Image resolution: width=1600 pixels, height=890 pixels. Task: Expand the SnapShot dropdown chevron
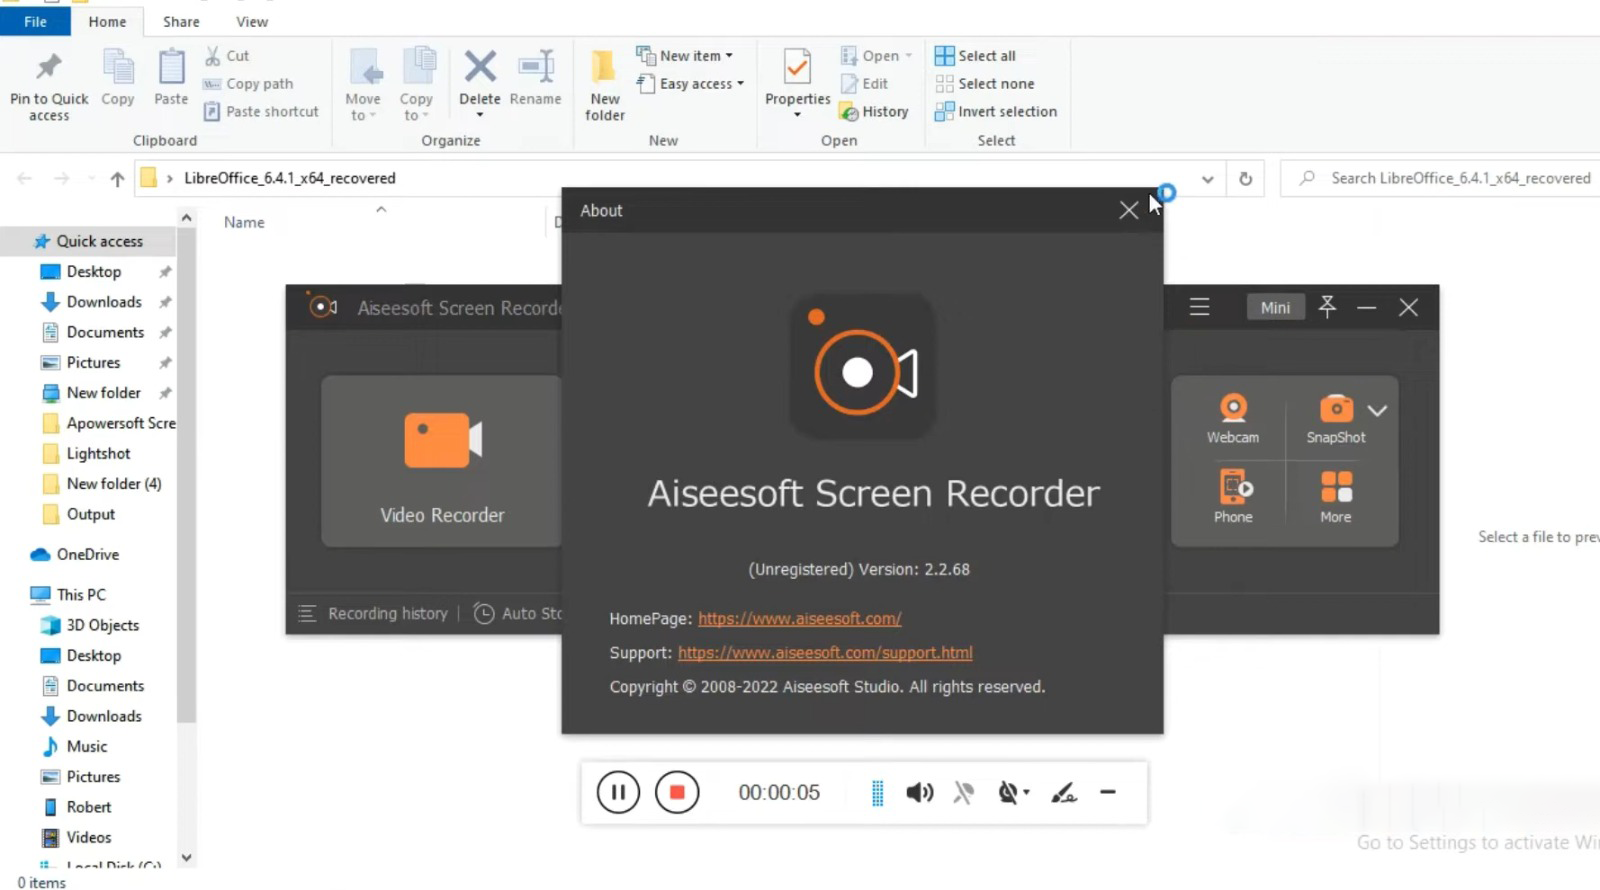point(1377,410)
